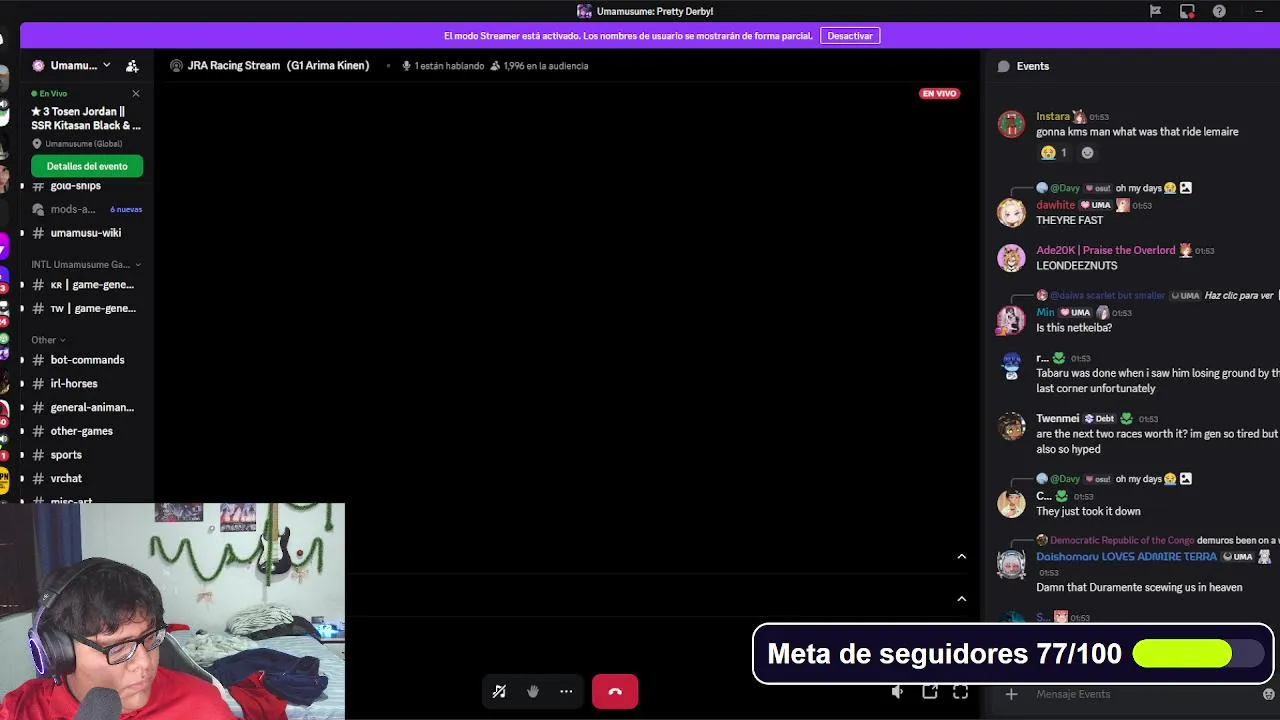Click the Meta de seguidores progress bar
Image resolution: width=1280 pixels, height=720 pixels.
coord(1197,654)
